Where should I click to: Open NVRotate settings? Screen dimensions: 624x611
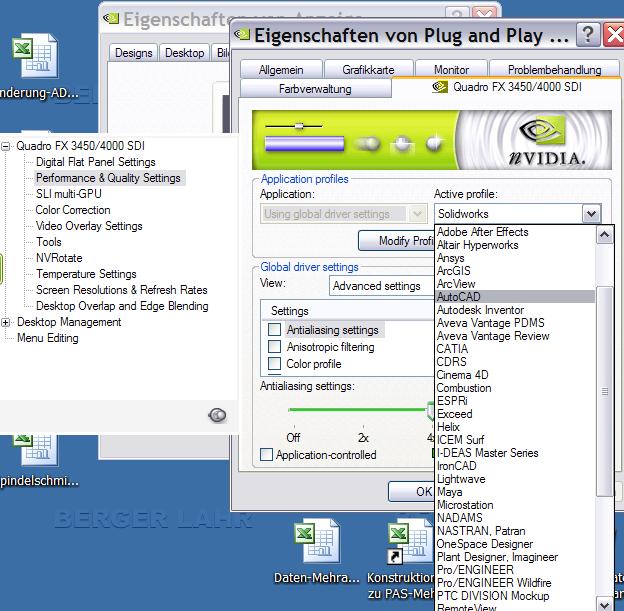[59, 258]
